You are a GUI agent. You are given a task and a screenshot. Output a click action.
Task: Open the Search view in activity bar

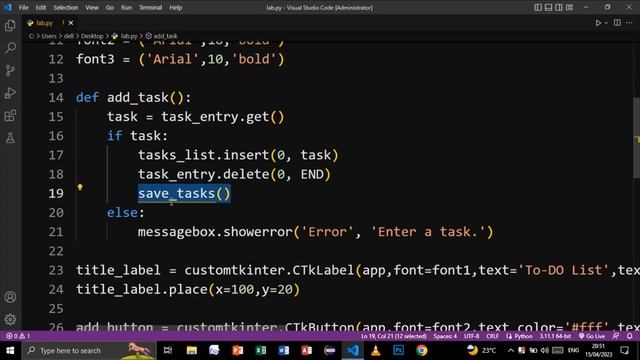tap(10, 48)
